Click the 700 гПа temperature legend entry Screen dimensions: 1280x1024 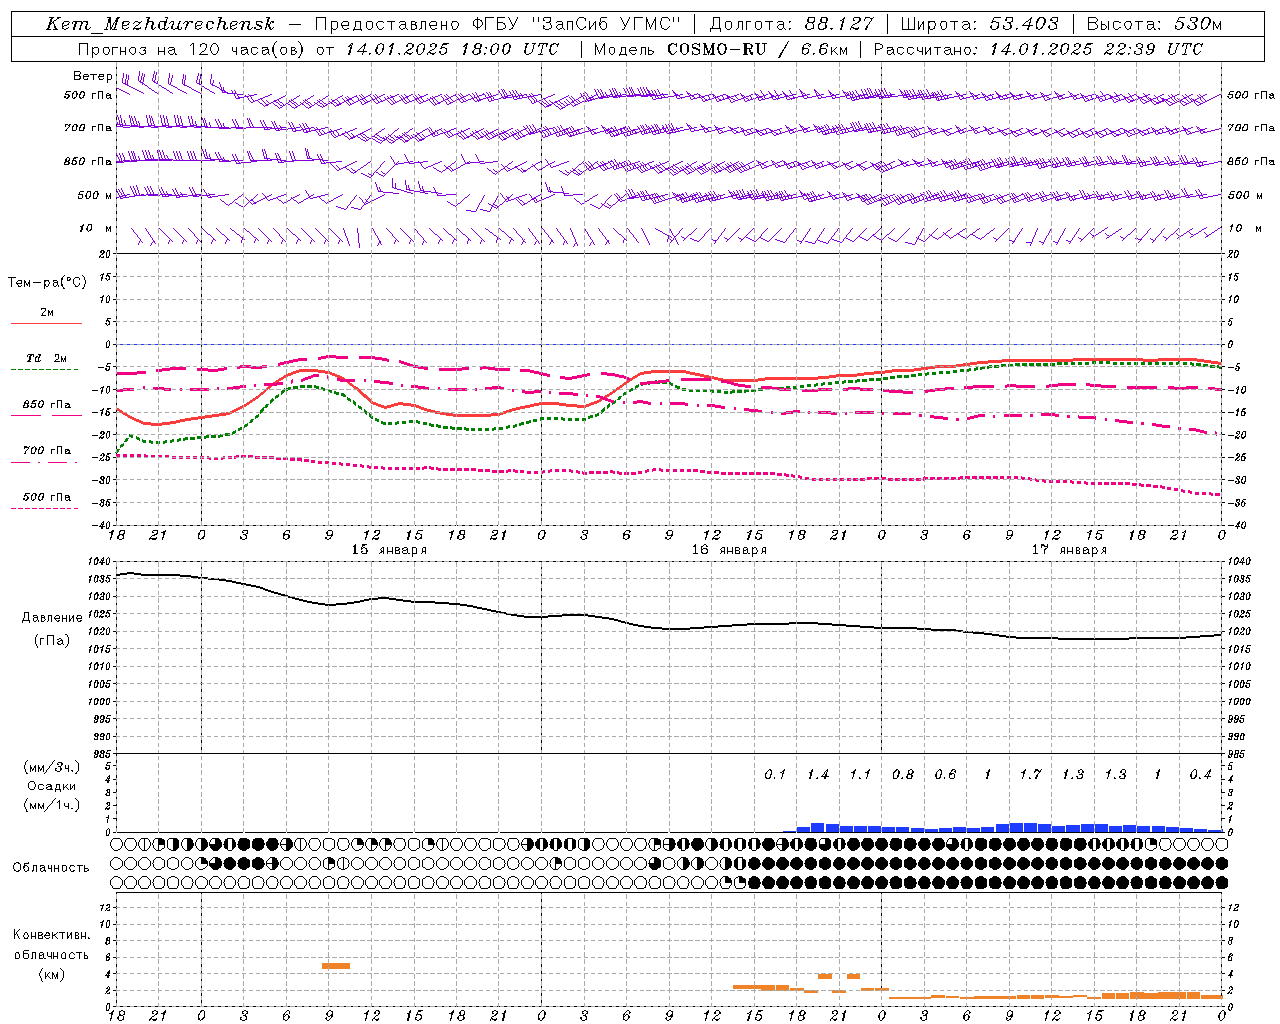pyautogui.click(x=47, y=451)
